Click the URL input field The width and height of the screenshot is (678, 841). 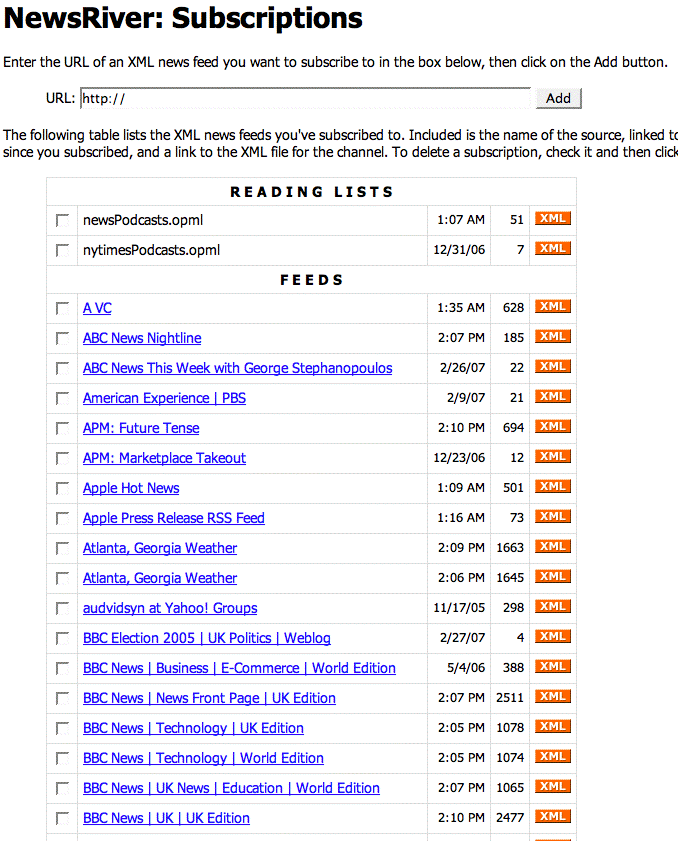pos(305,98)
